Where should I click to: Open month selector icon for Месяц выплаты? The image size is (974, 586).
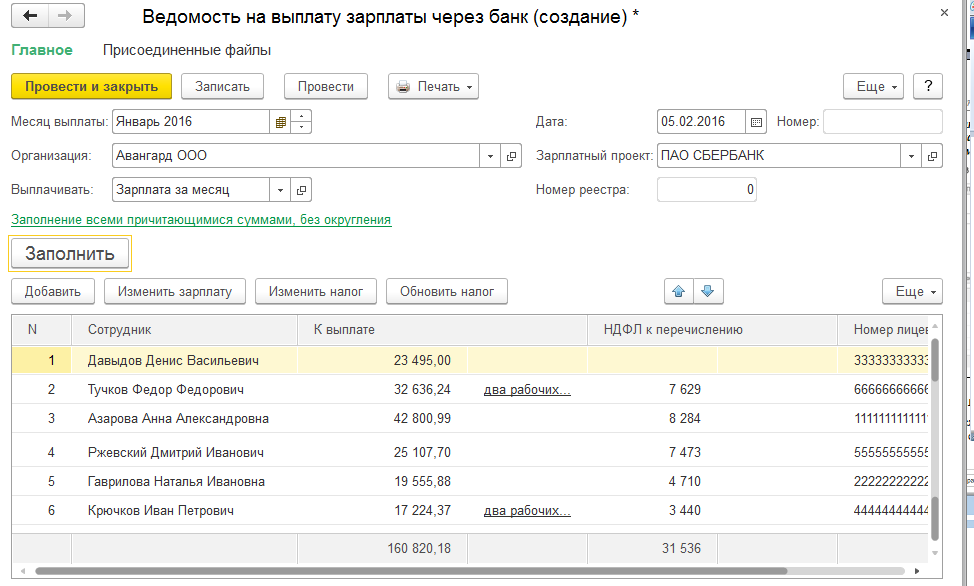pyautogui.click(x=281, y=122)
